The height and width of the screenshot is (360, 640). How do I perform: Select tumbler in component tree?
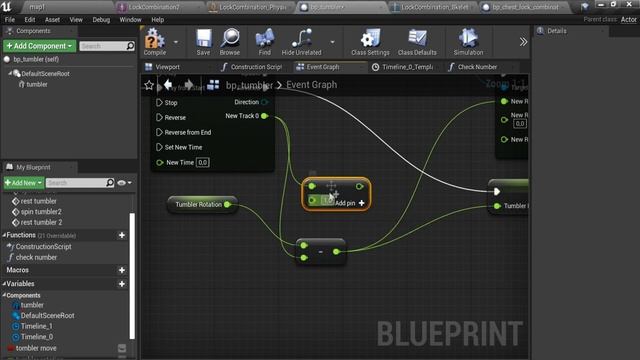pyautogui.click(x=37, y=84)
